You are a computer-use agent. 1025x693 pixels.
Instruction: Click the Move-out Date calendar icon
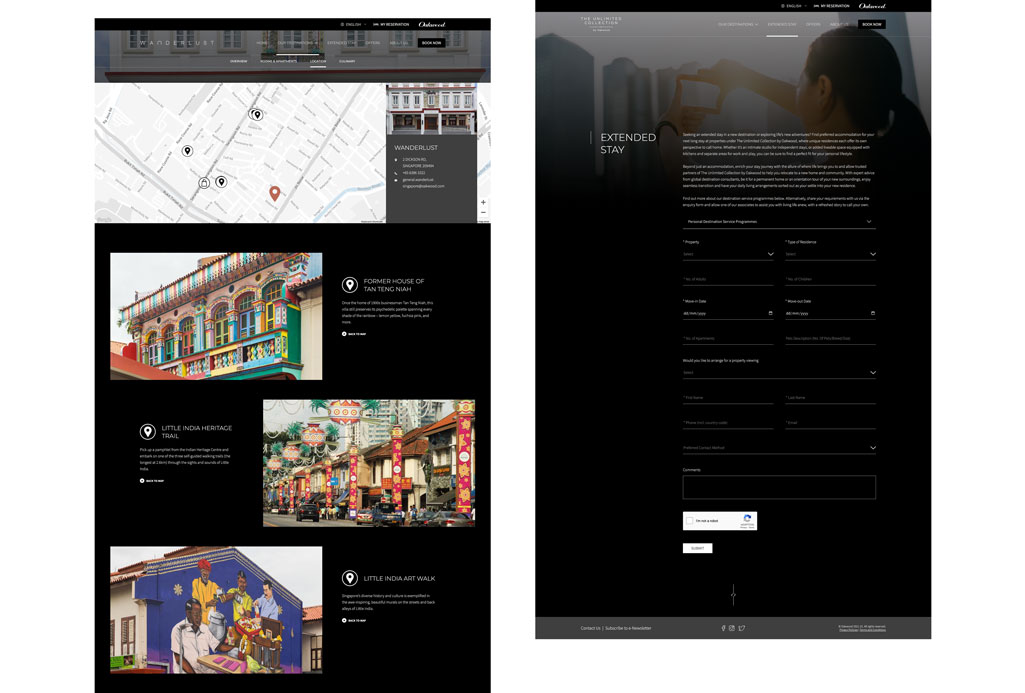tap(873, 313)
